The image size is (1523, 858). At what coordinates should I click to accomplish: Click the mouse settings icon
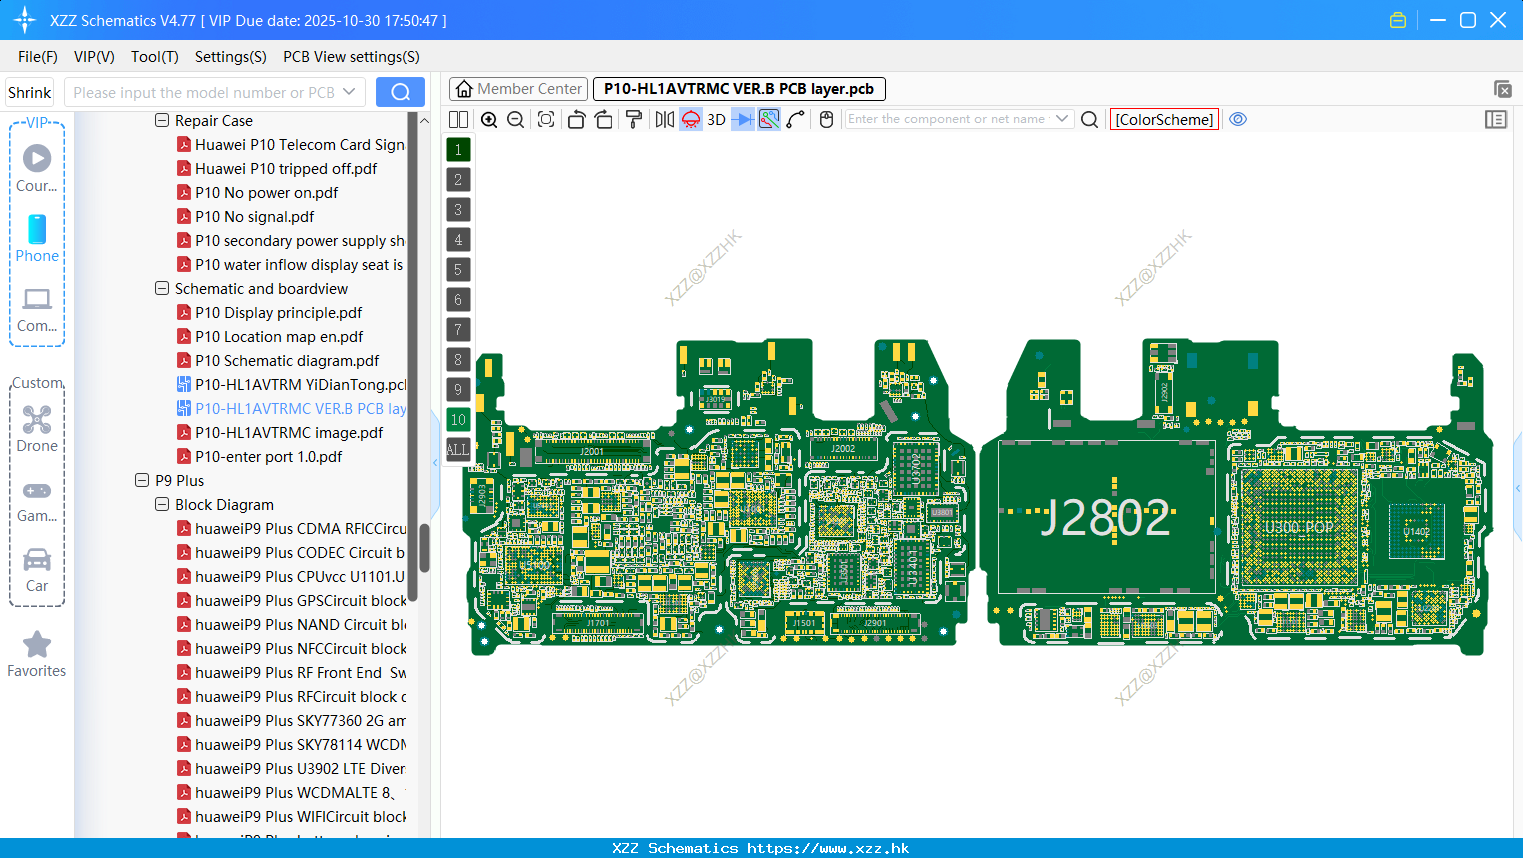(x=826, y=119)
